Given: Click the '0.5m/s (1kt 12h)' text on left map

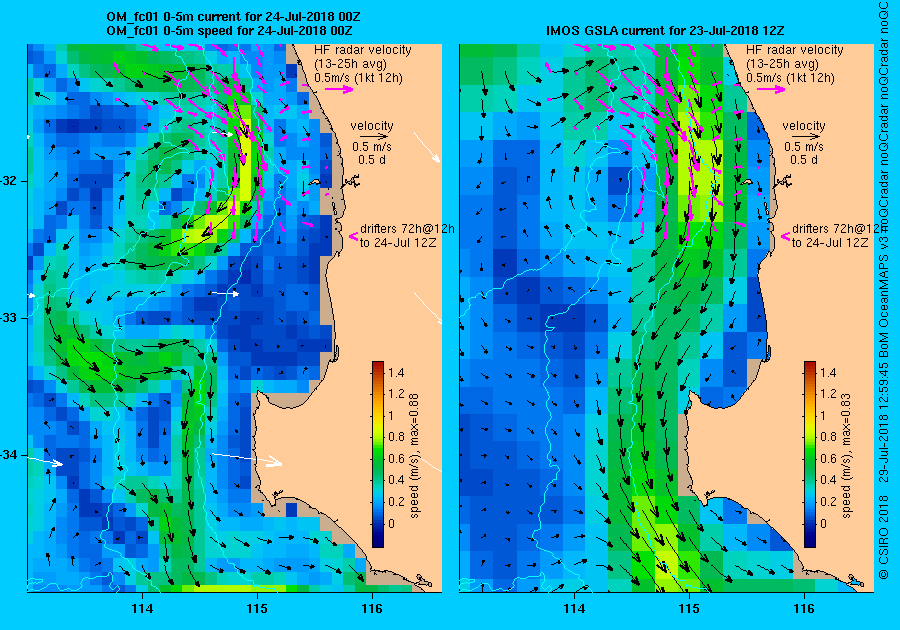Looking at the screenshot, I should (358, 78).
